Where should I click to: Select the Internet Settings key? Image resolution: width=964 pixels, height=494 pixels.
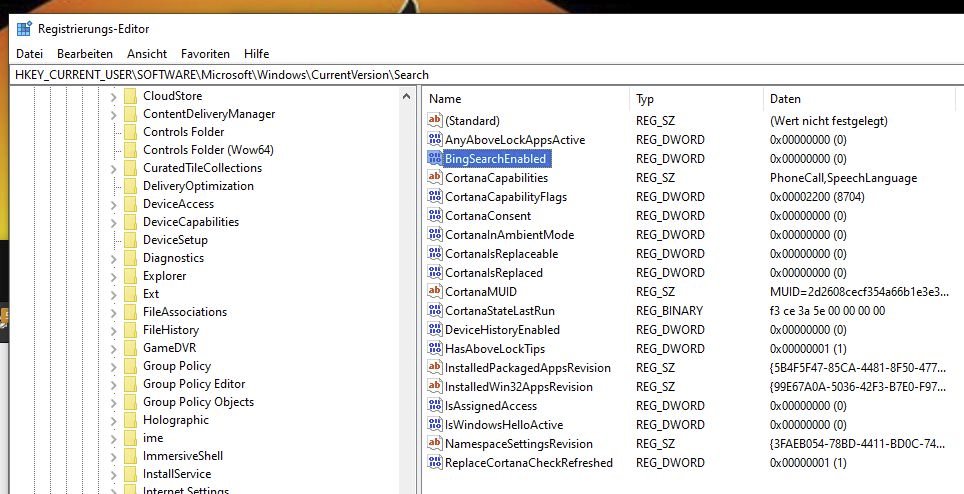186,490
